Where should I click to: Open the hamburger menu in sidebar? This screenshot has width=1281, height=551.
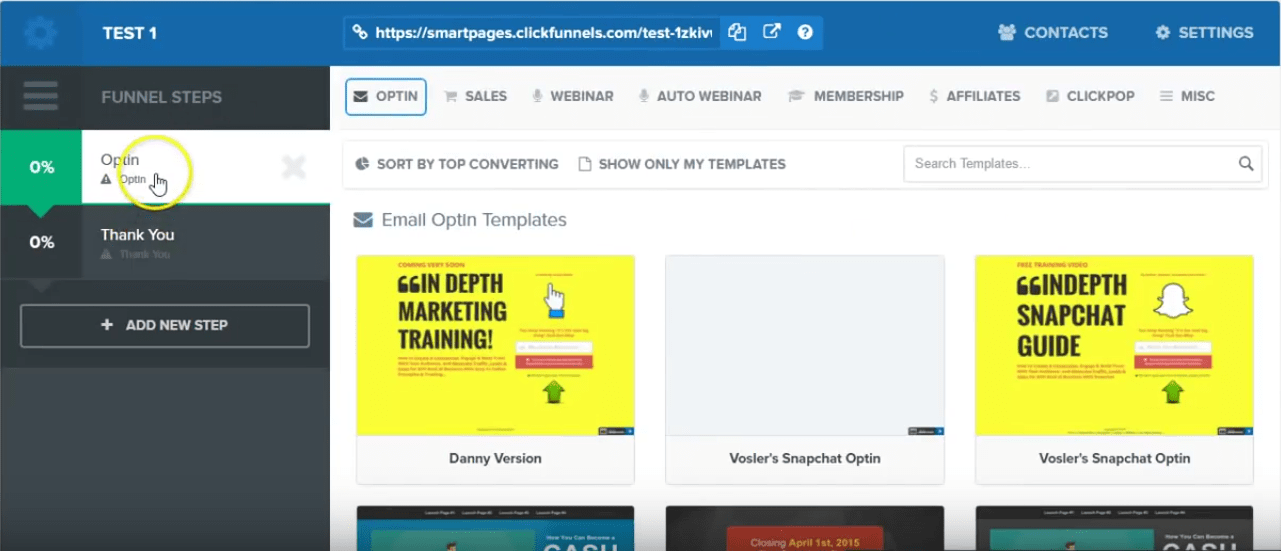[41, 97]
